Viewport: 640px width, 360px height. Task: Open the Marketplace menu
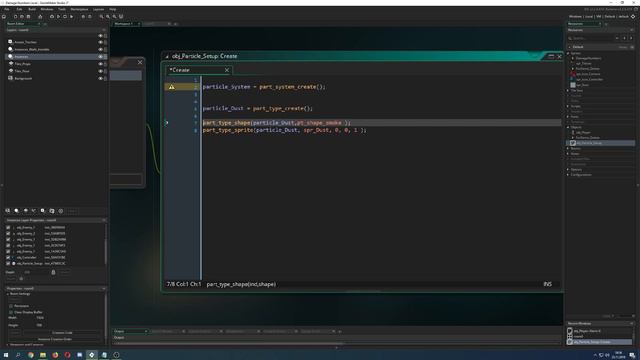tap(79, 9)
